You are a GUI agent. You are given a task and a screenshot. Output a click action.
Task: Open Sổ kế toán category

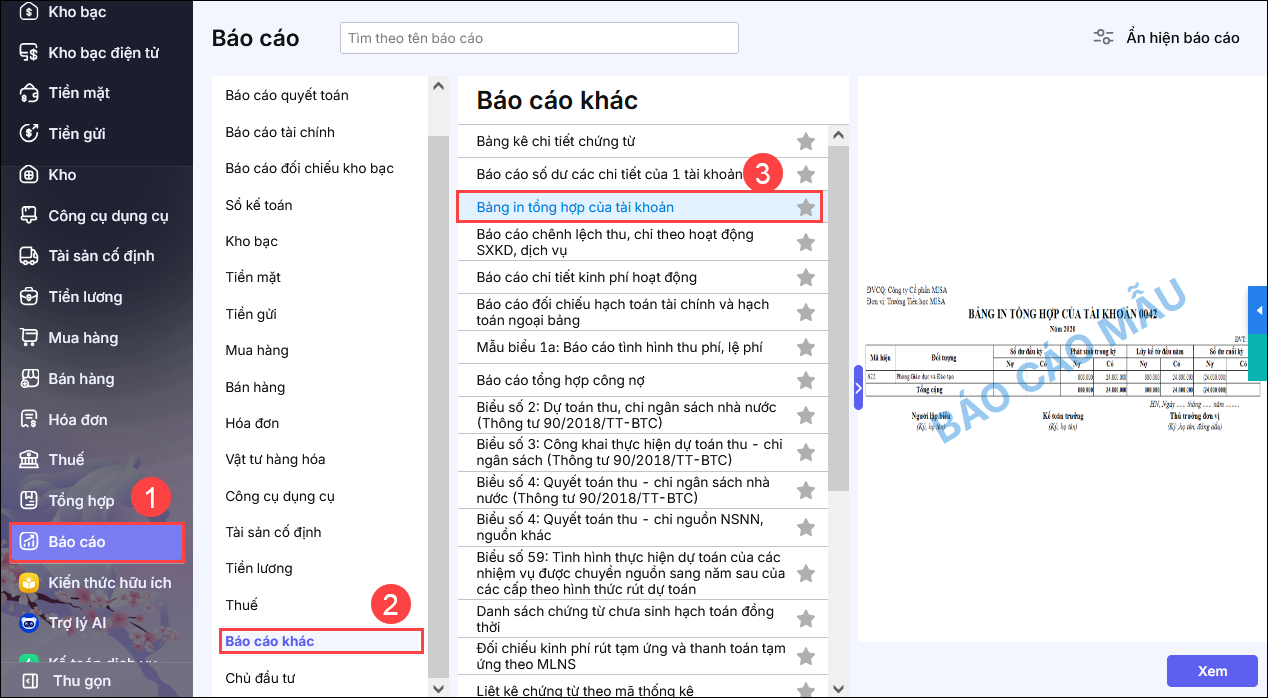point(259,205)
